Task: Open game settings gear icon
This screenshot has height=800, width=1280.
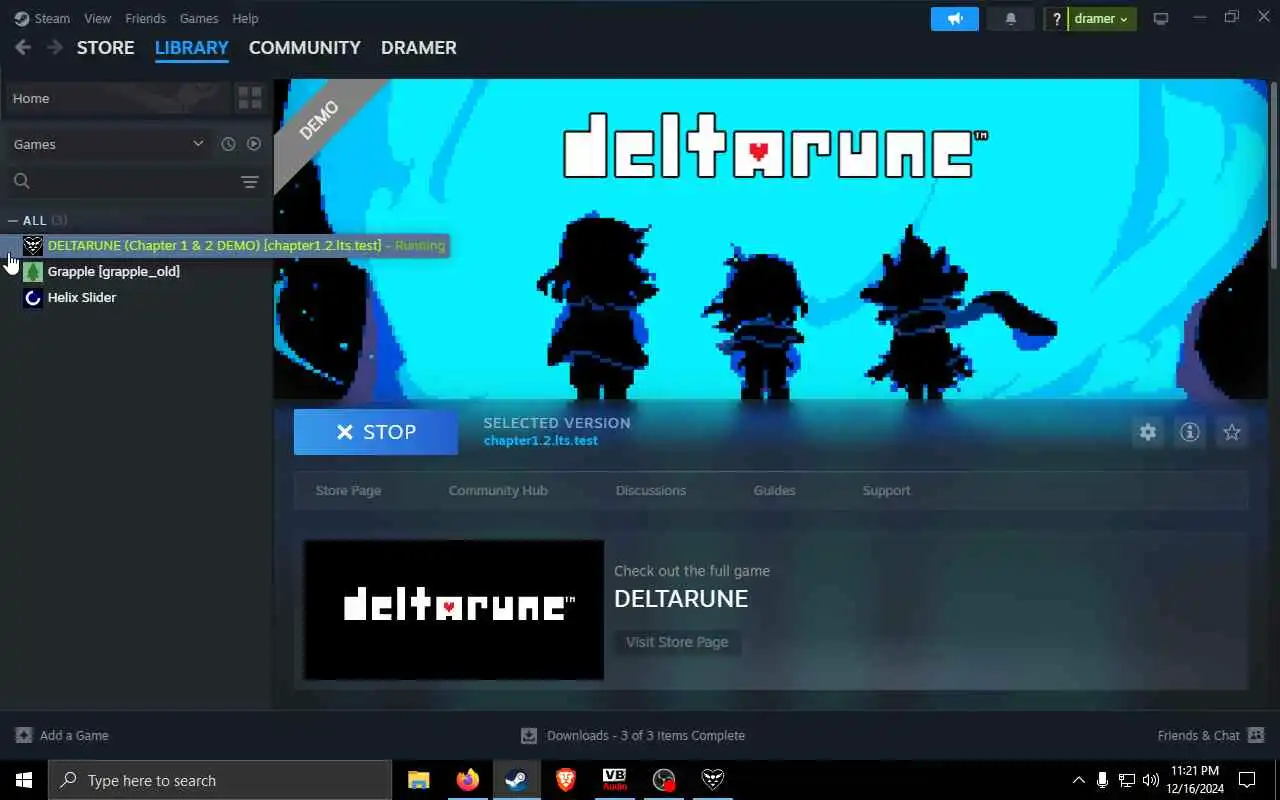Action: [1148, 432]
